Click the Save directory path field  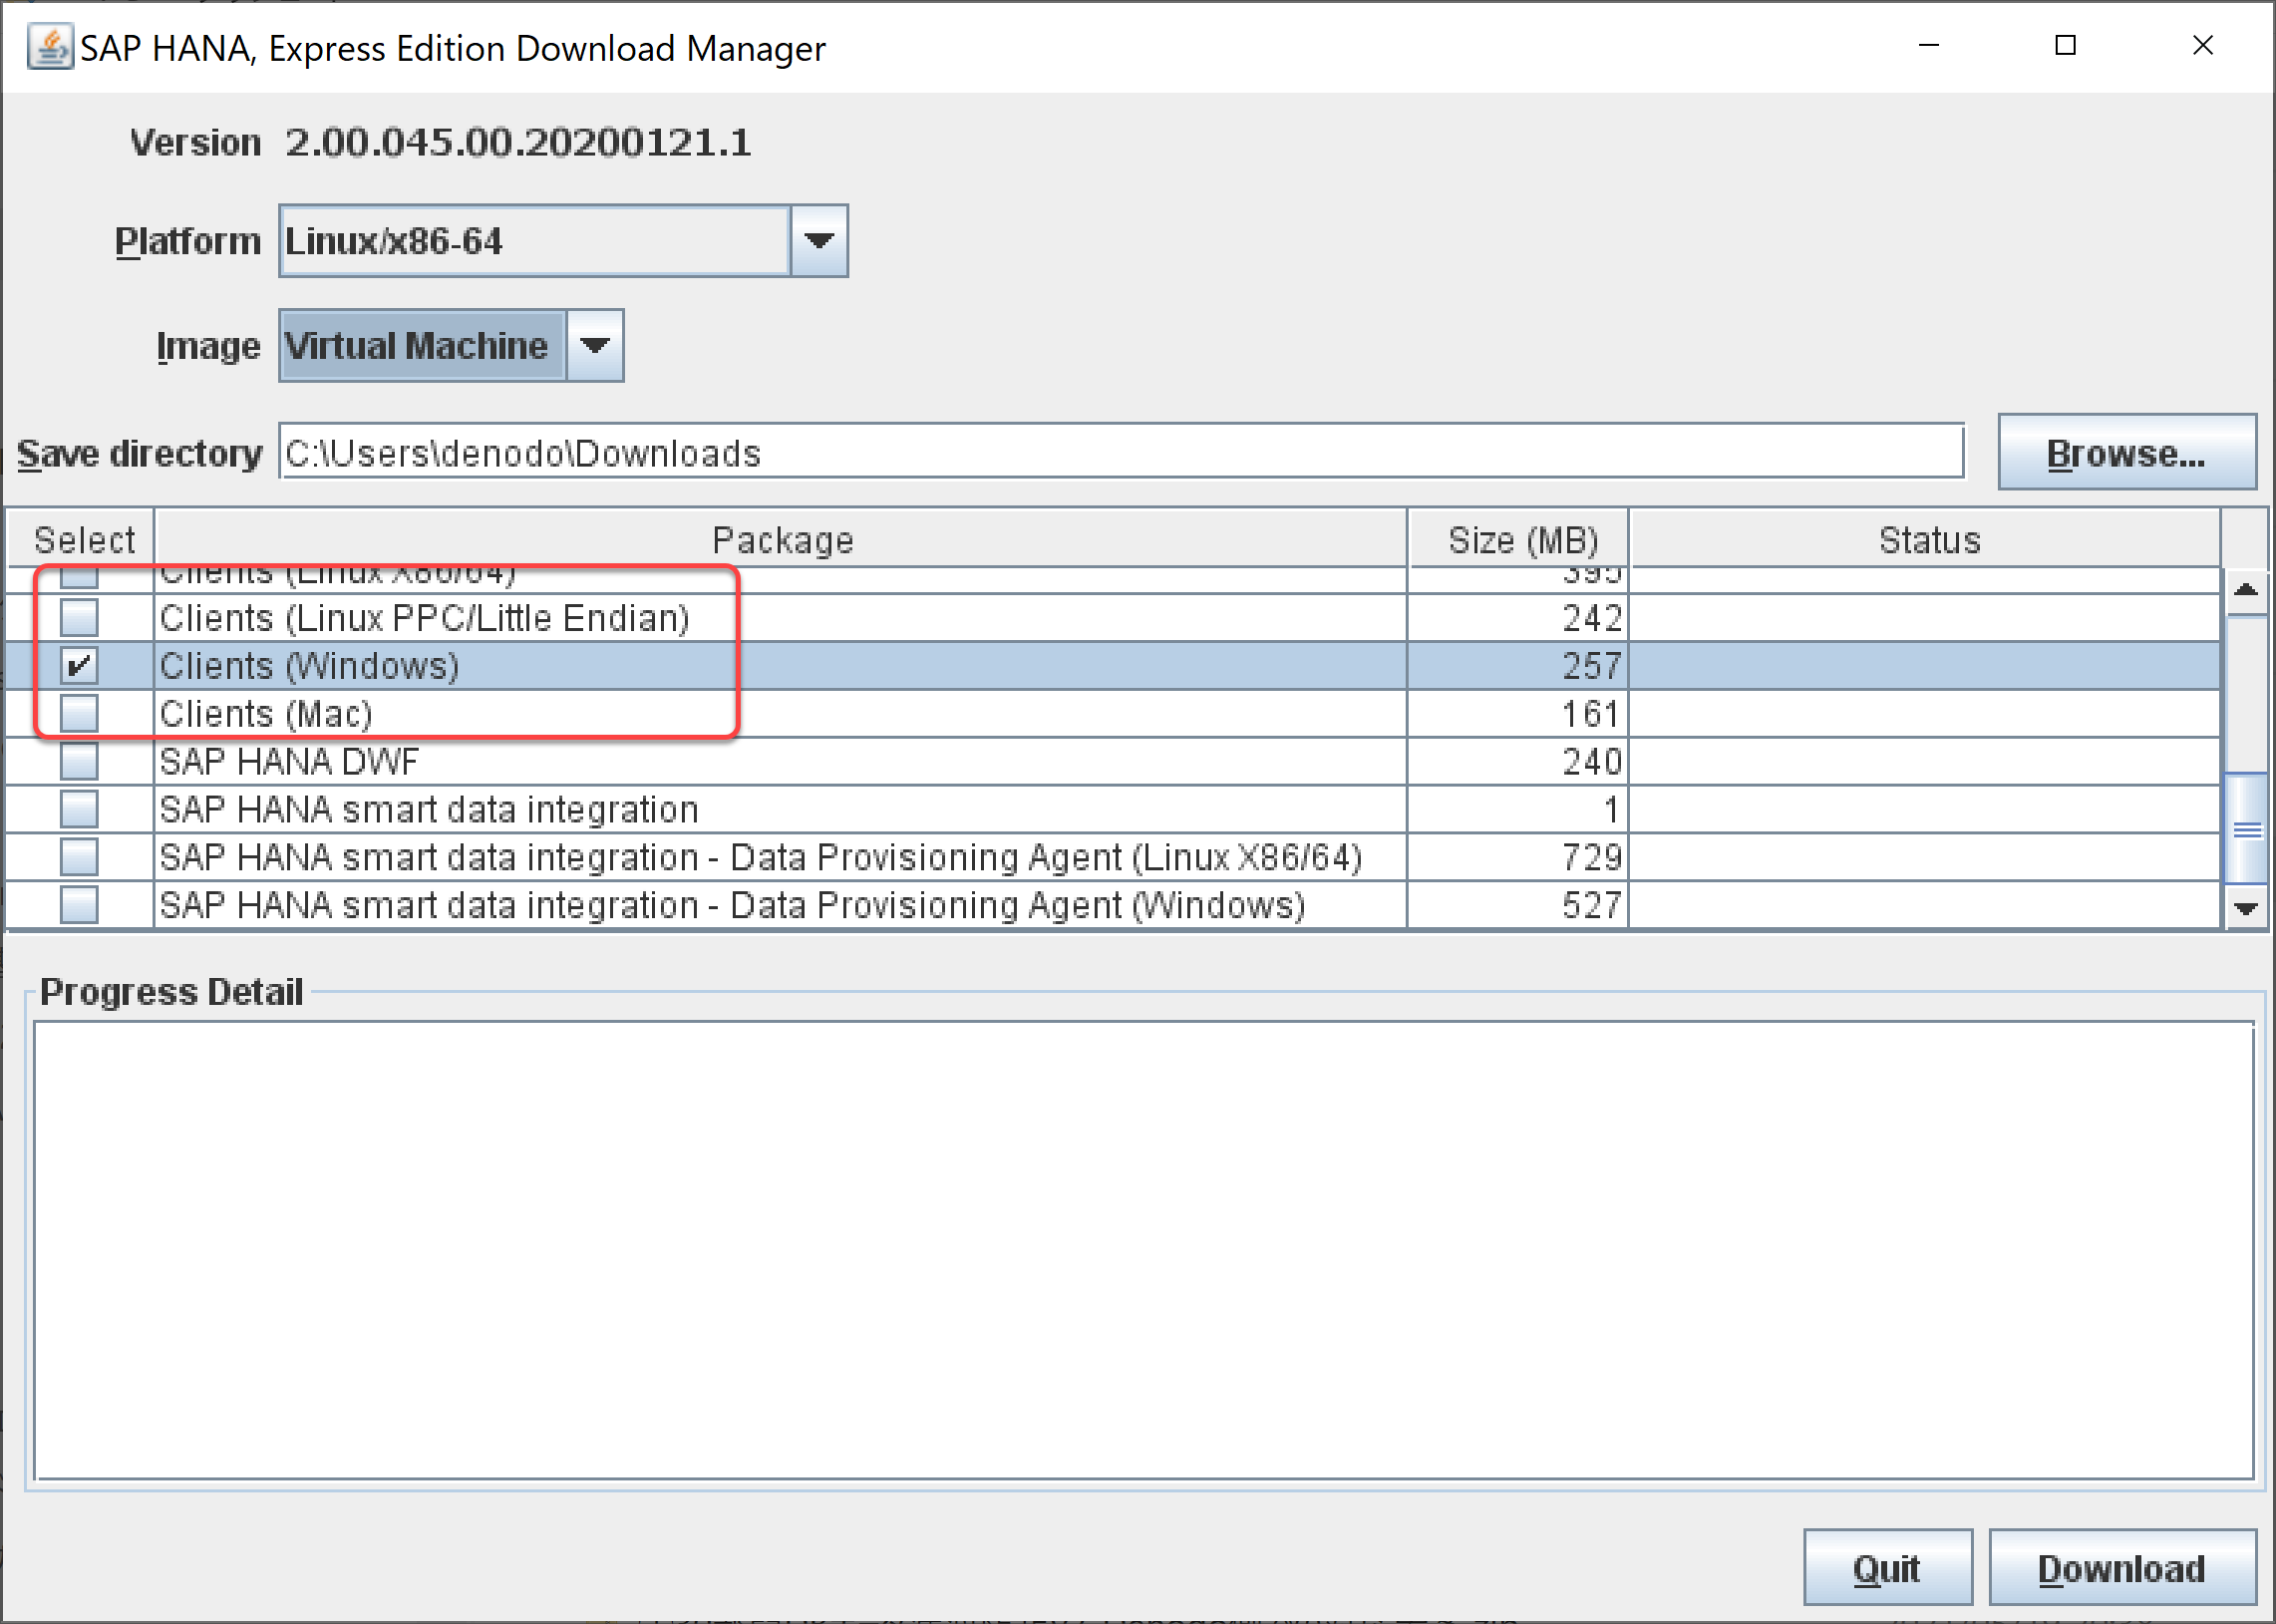pyautogui.click(x=1121, y=452)
